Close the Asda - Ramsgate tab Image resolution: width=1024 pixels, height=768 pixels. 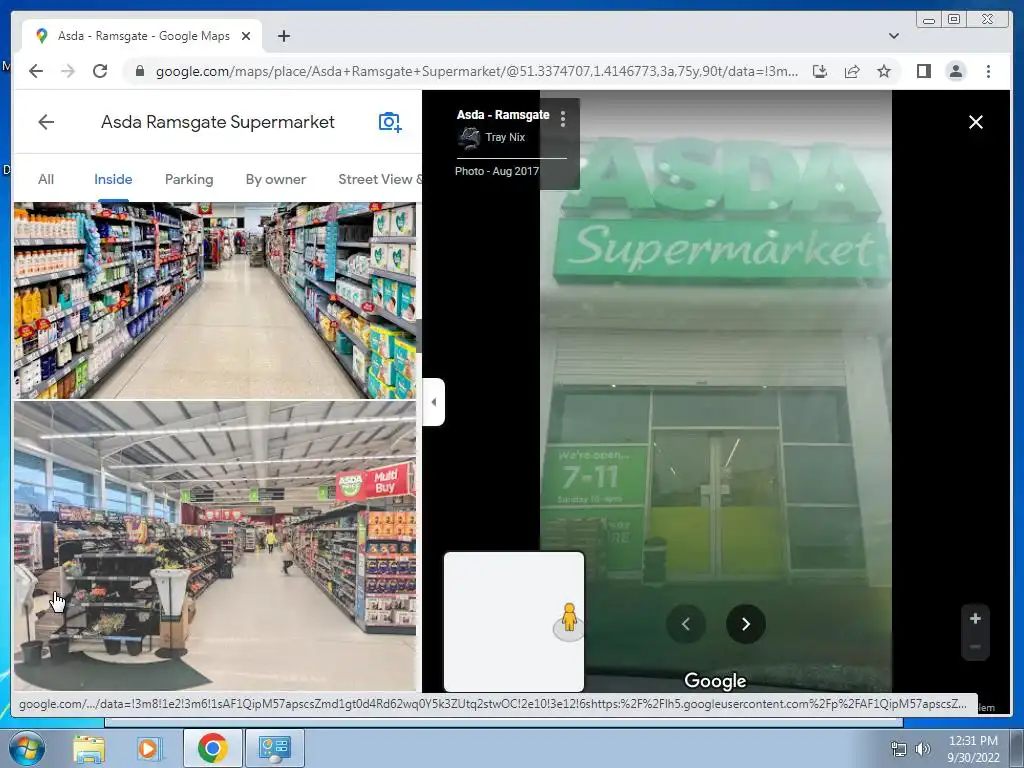pyautogui.click(x=246, y=36)
